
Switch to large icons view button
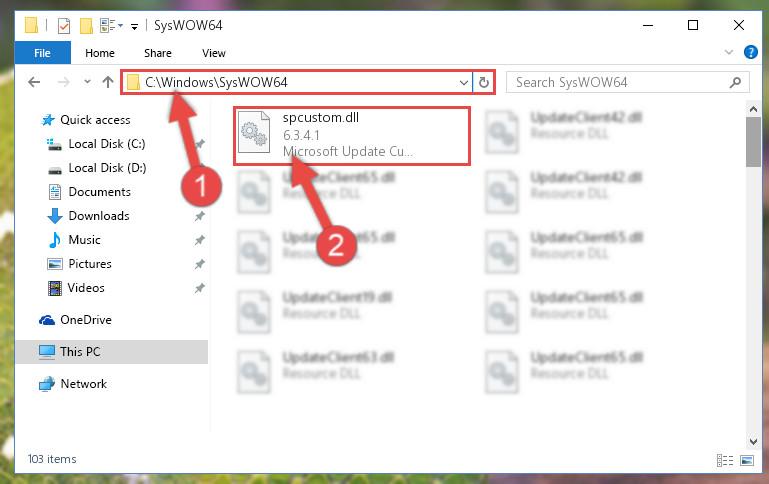coord(747,460)
